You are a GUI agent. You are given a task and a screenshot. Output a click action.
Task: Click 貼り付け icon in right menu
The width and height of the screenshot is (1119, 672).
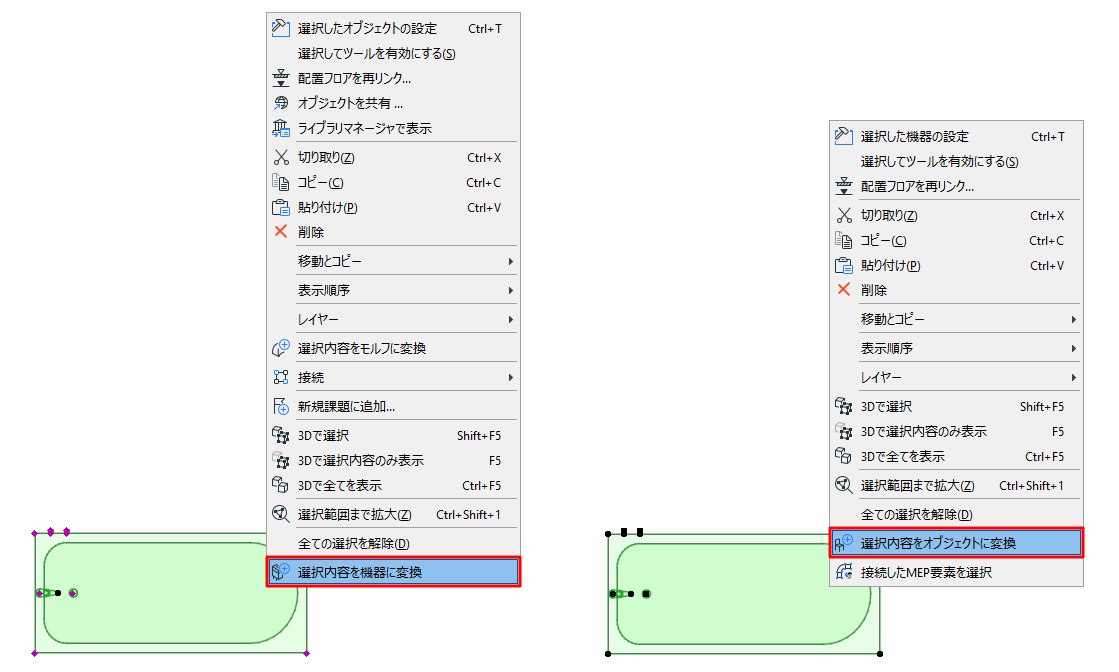click(844, 265)
